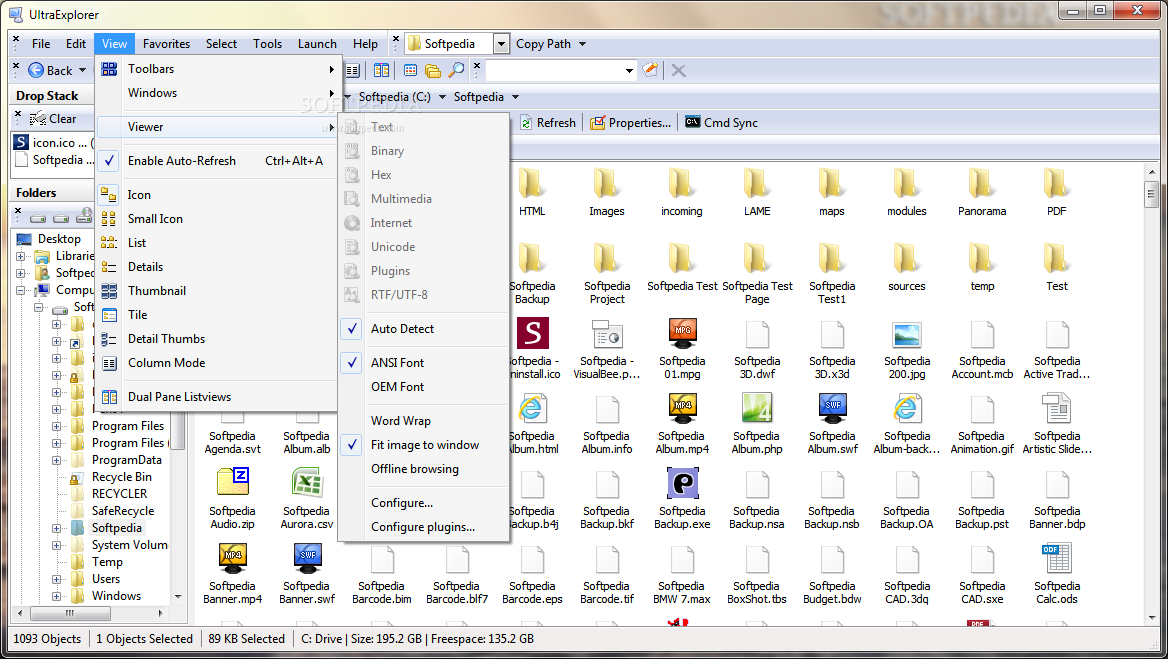This screenshot has width=1168, height=659.
Task: Select OEM Font option
Action: [424, 386]
